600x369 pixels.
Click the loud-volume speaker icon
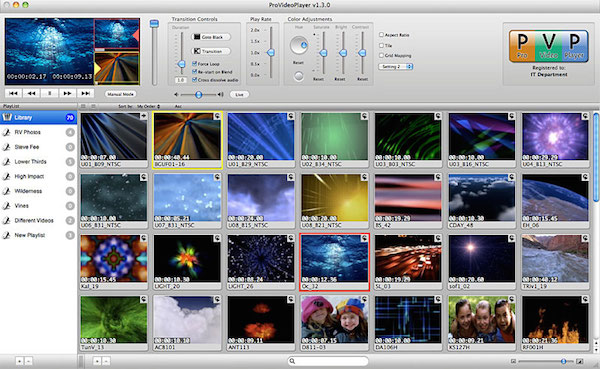pyautogui.click(x=220, y=95)
